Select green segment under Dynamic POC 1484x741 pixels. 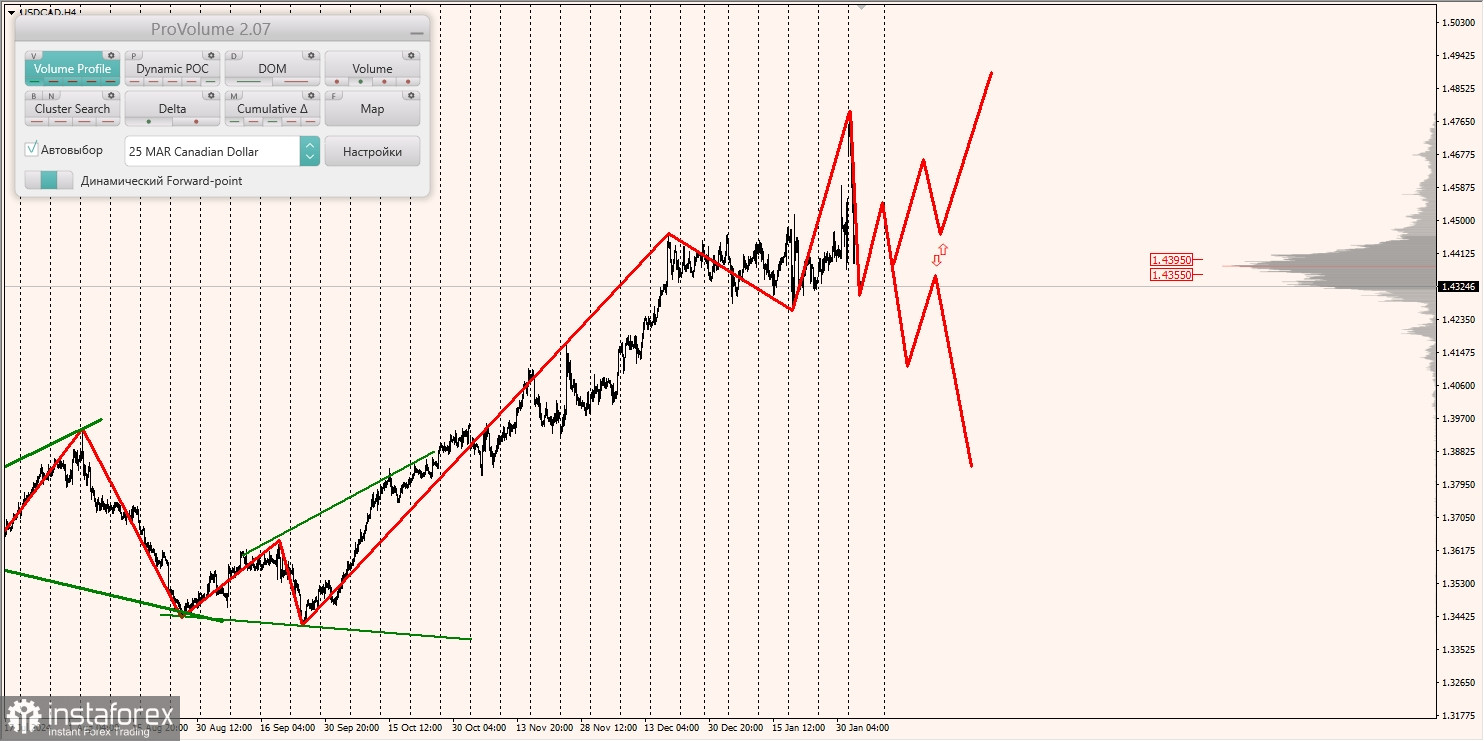point(210,82)
